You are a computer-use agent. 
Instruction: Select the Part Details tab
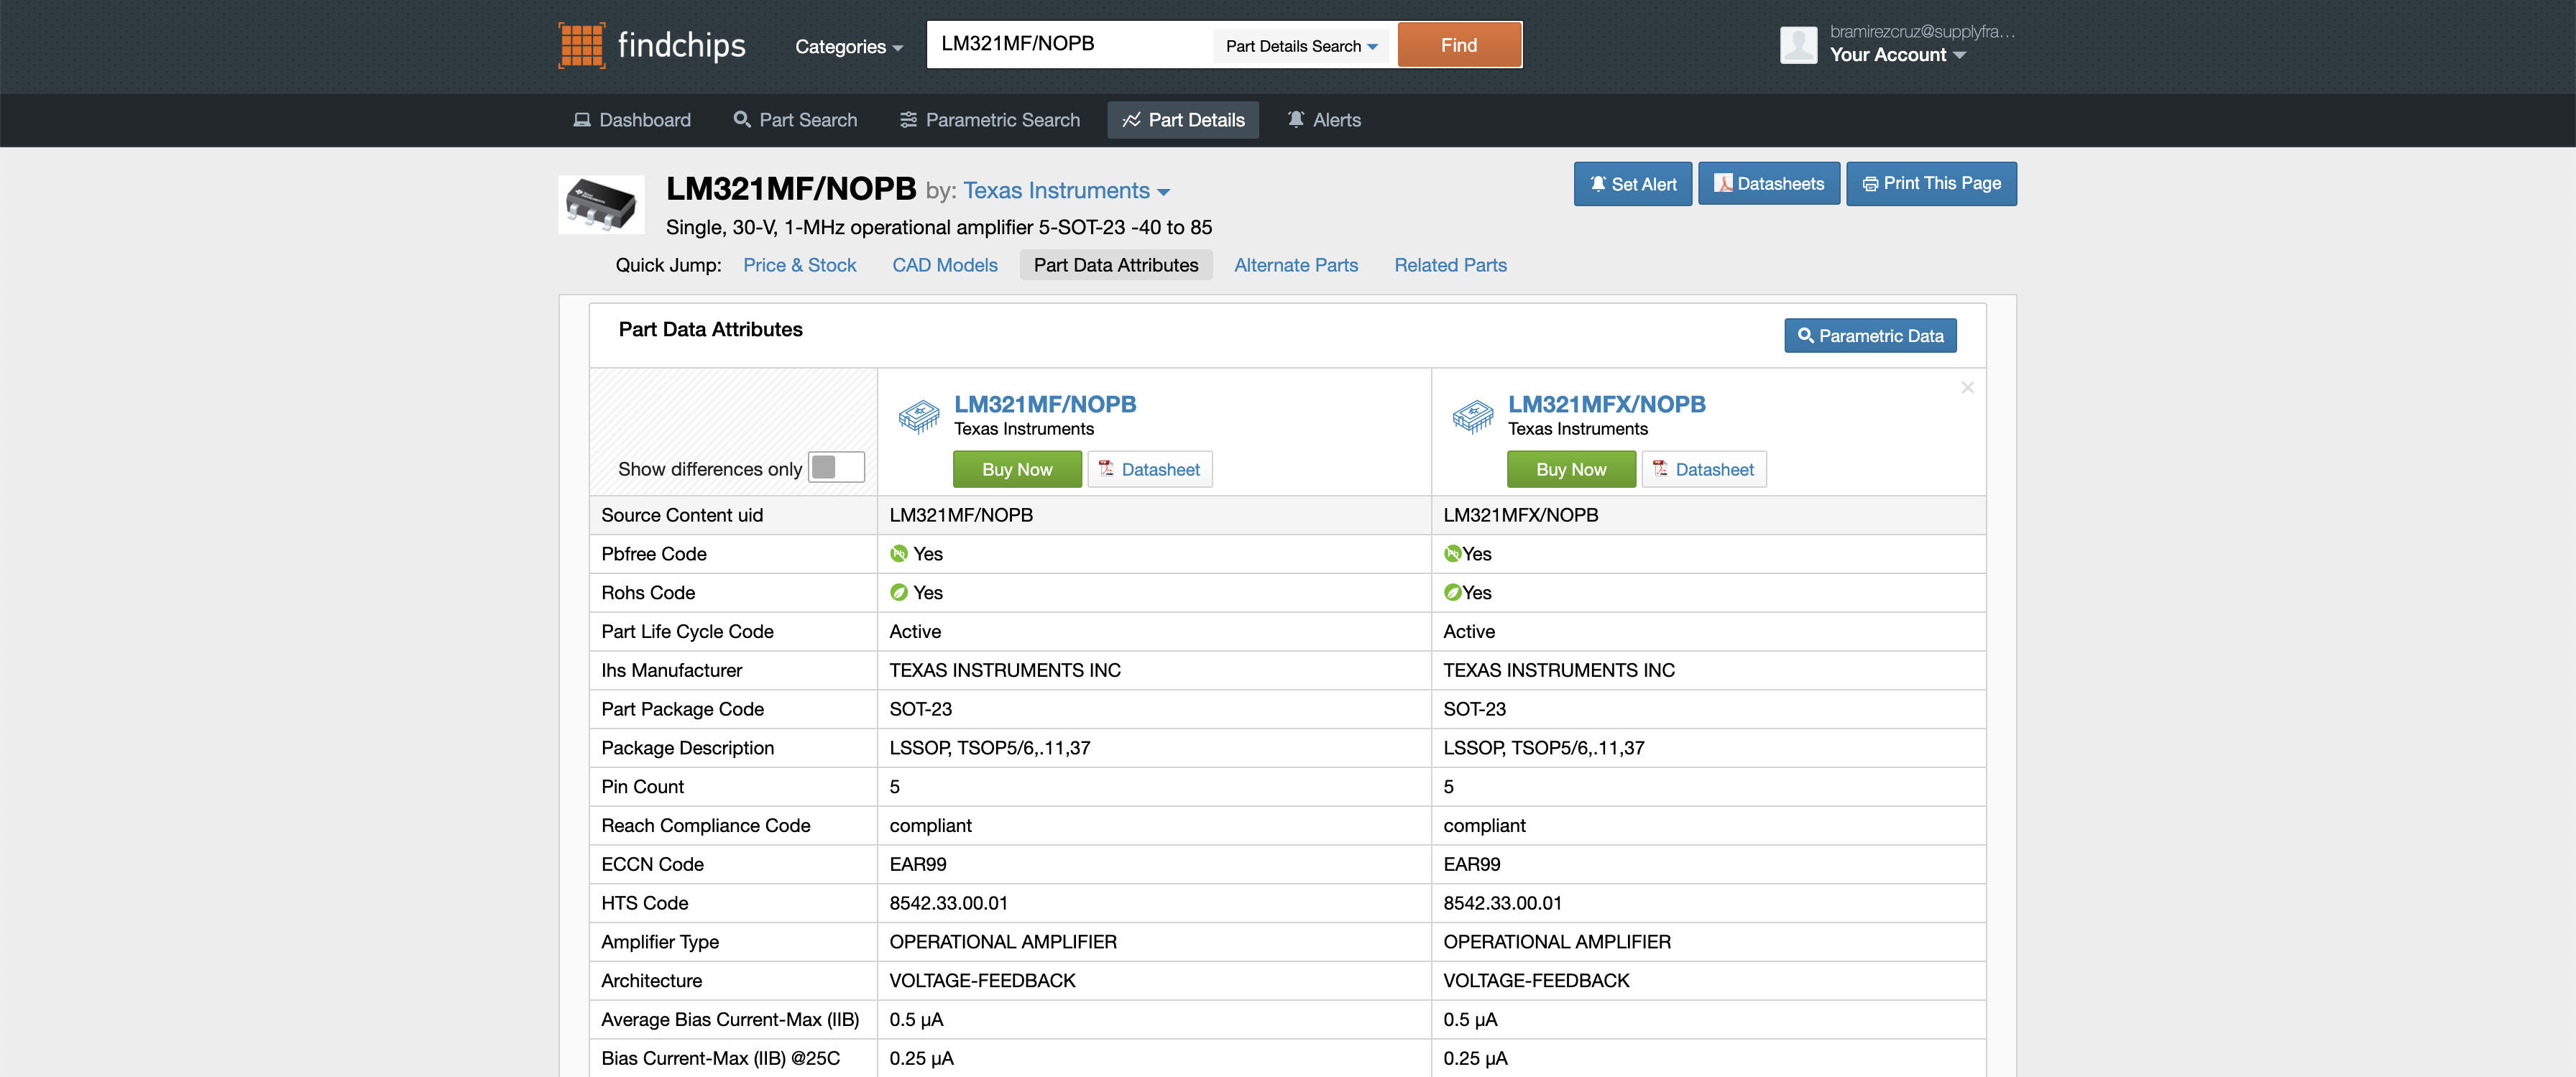[1183, 120]
